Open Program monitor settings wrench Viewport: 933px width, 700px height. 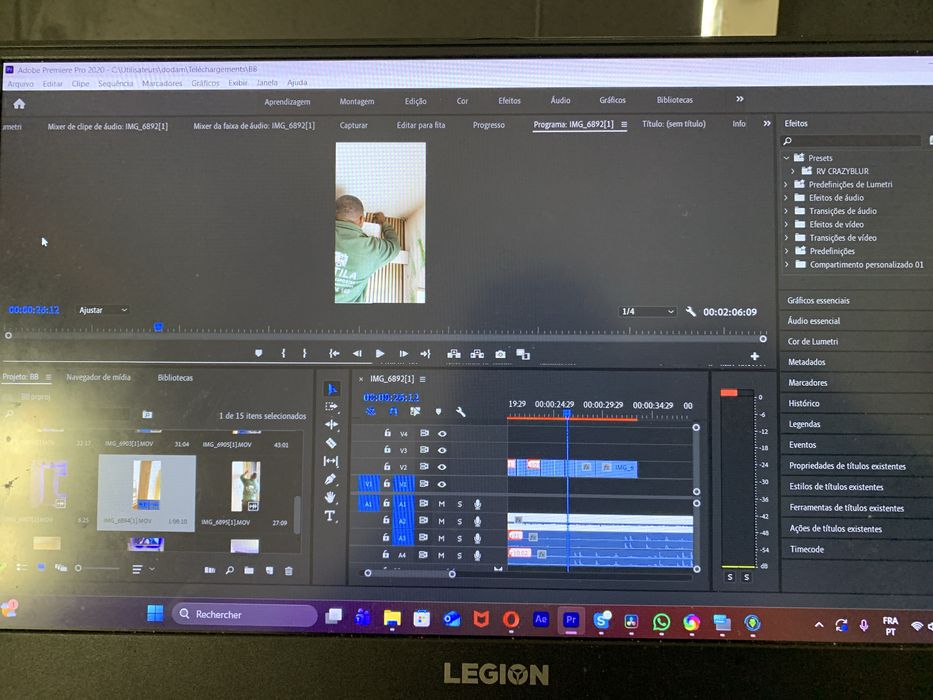(x=690, y=311)
